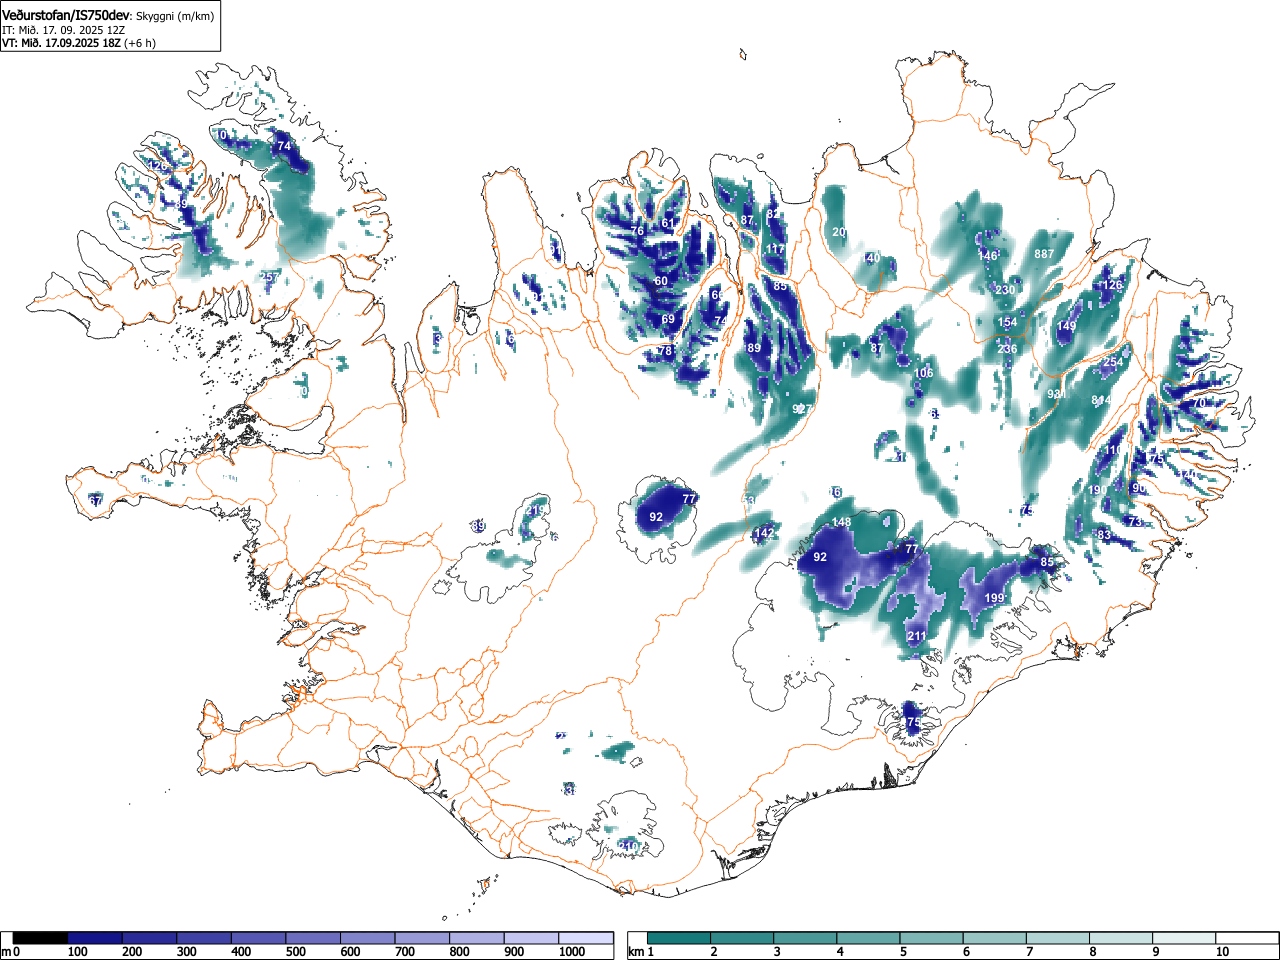Select the Skyggni (m/km) label
The image size is (1280, 960).
tap(174, 16)
